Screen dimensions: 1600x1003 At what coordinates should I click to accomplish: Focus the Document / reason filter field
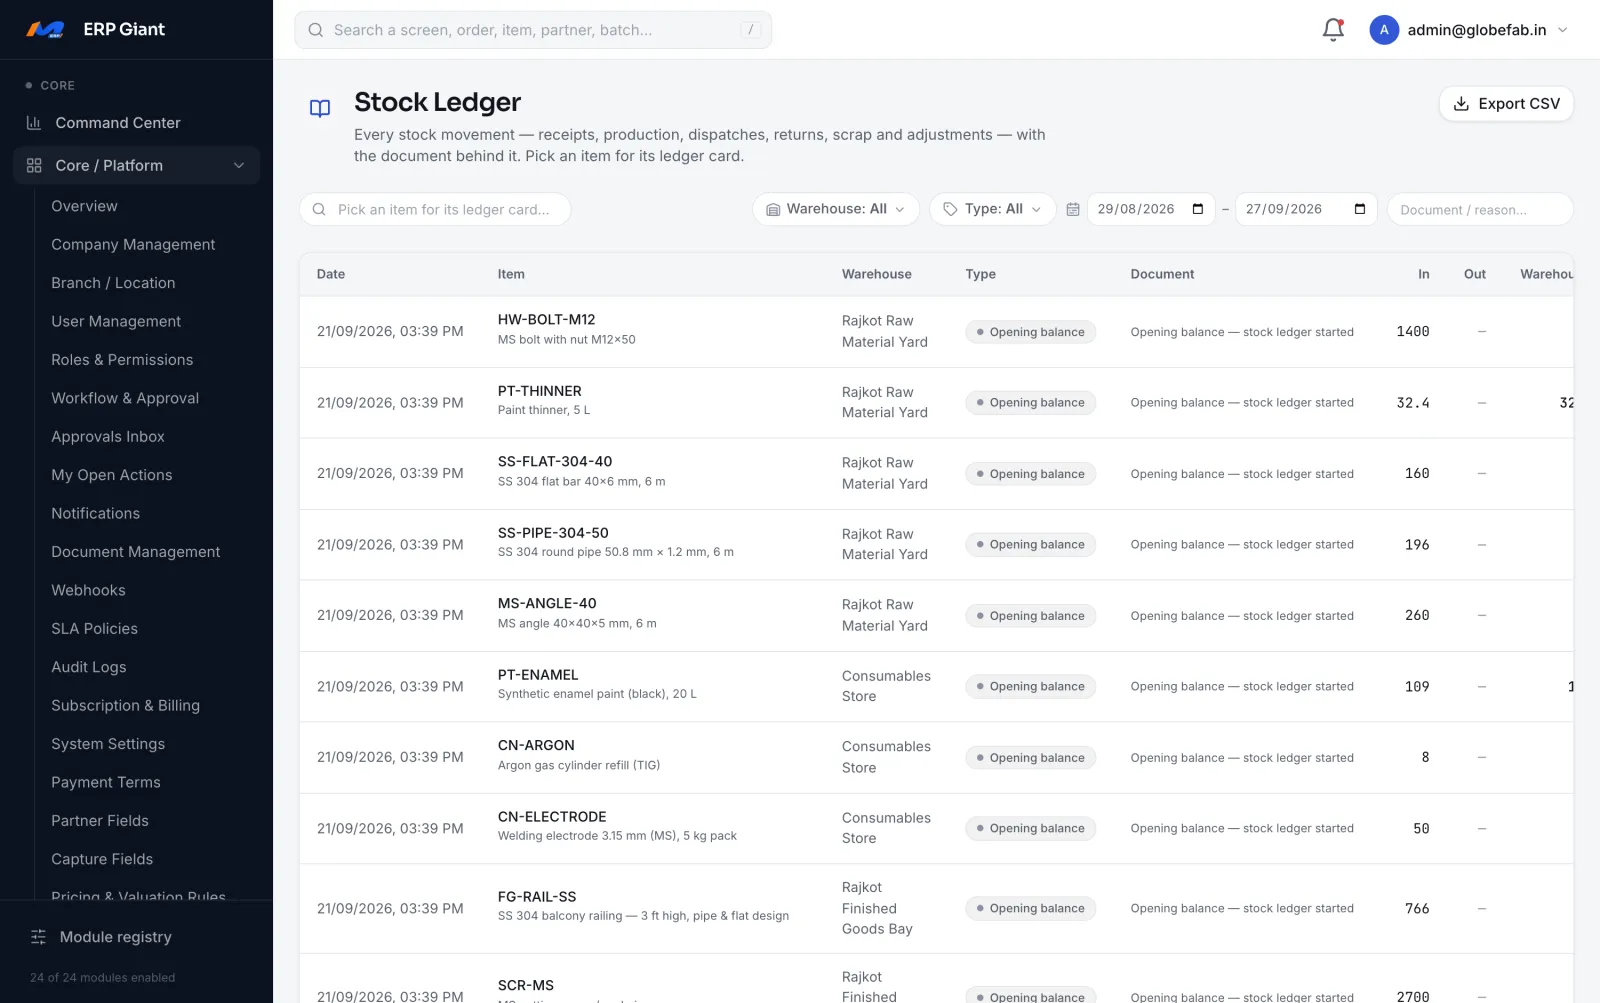(x=1480, y=210)
